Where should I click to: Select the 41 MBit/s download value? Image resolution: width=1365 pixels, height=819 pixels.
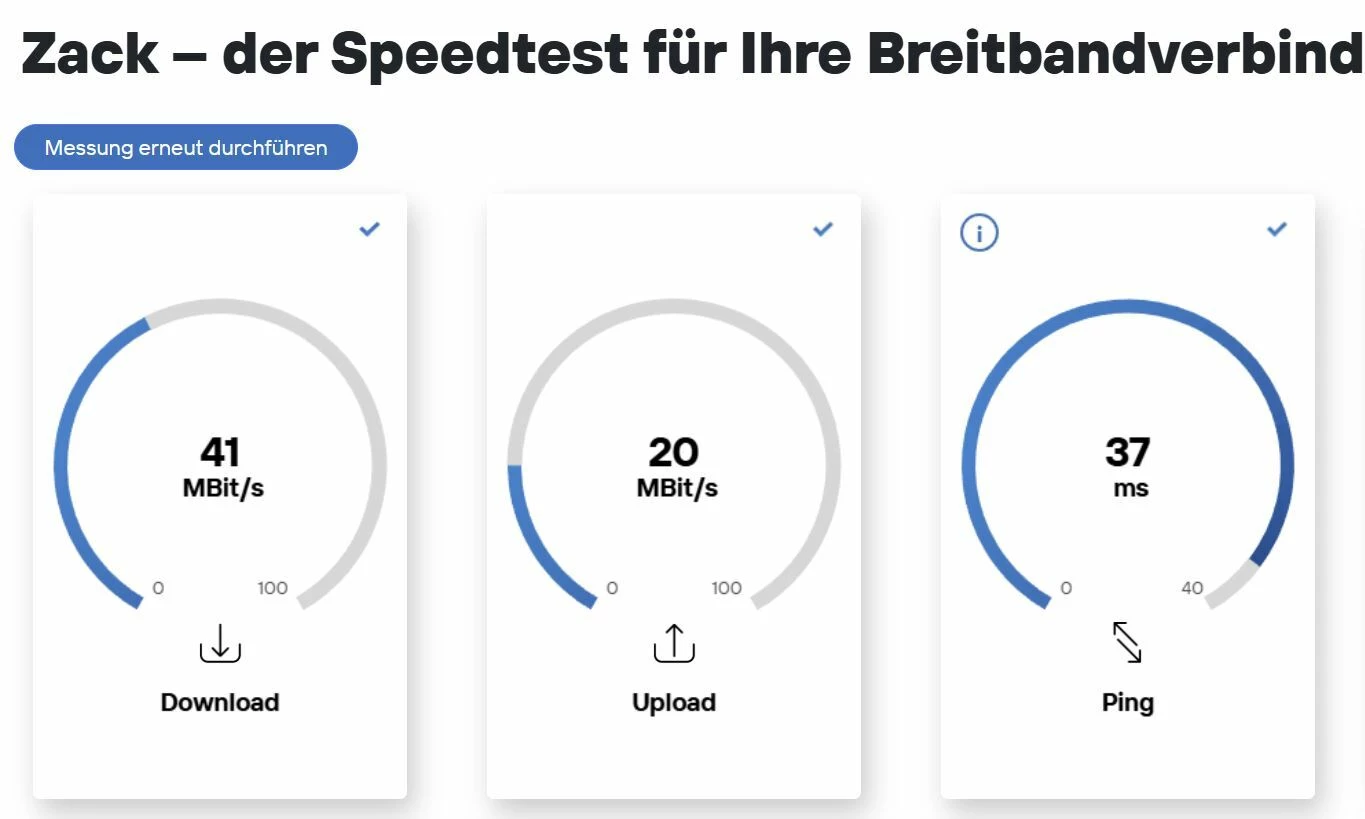click(x=222, y=466)
